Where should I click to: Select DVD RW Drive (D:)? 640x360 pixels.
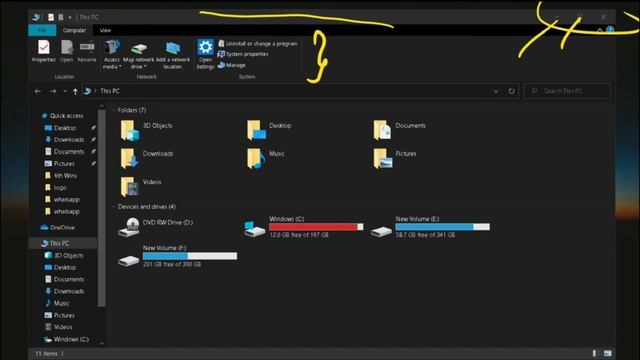(156, 227)
